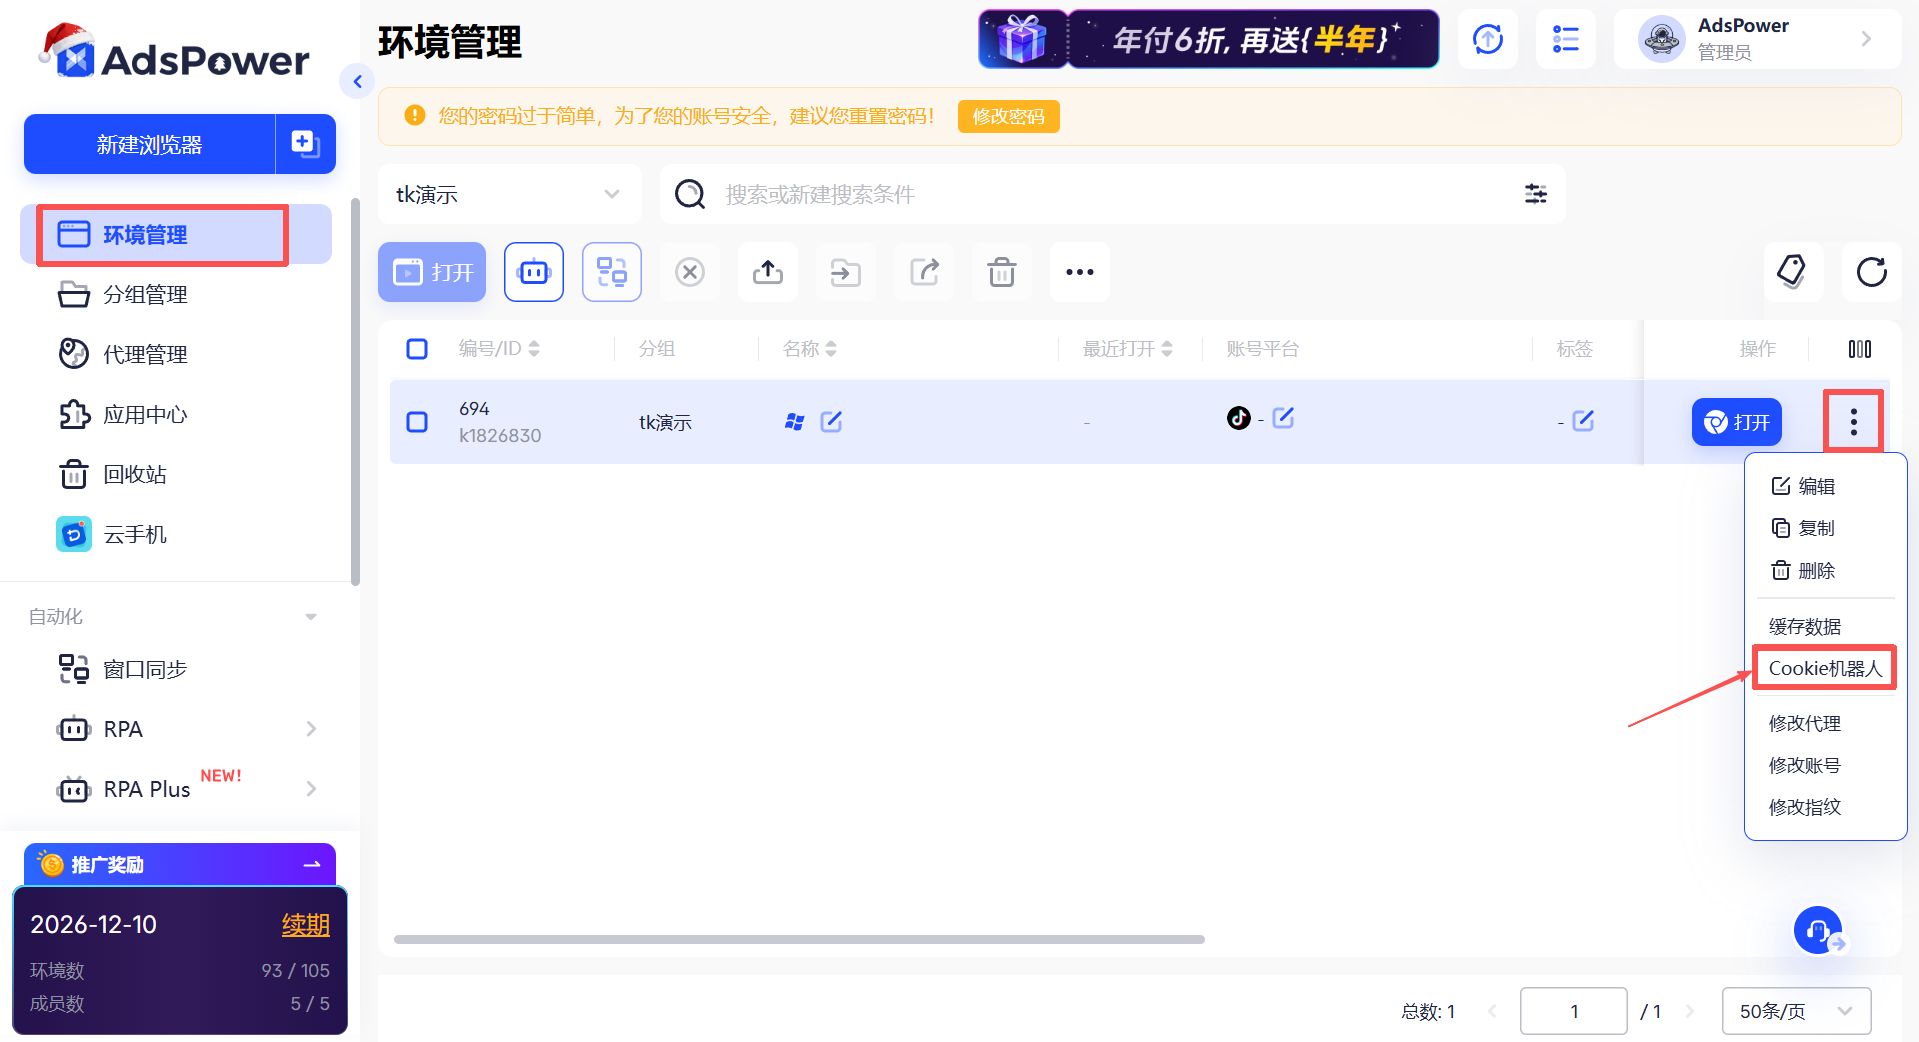Screen dimensions: 1919x1042
Task: Click the tag label icon above the table
Action: (x=1793, y=271)
